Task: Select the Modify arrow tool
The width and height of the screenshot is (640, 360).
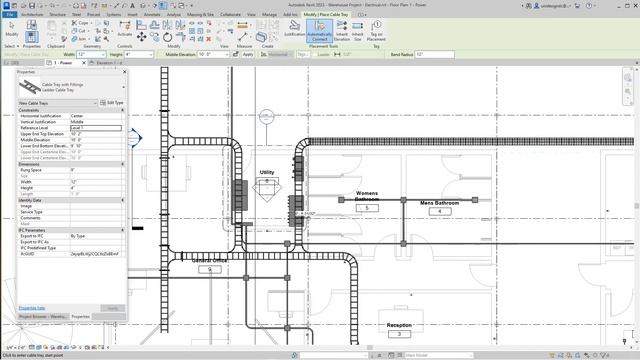Action: point(11,29)
